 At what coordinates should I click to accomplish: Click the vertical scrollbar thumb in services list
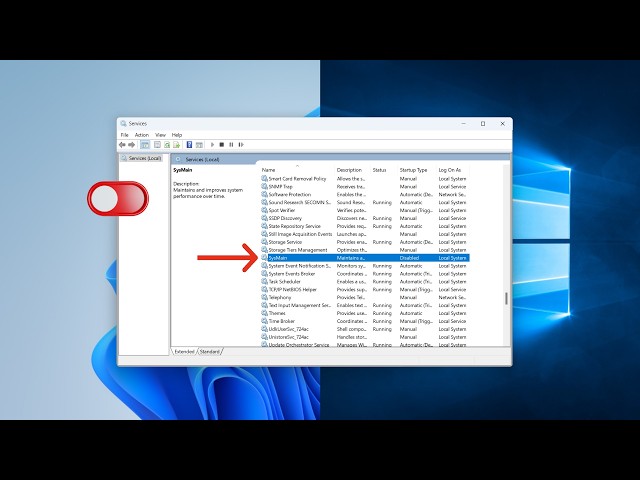click(x=506, y=298)
